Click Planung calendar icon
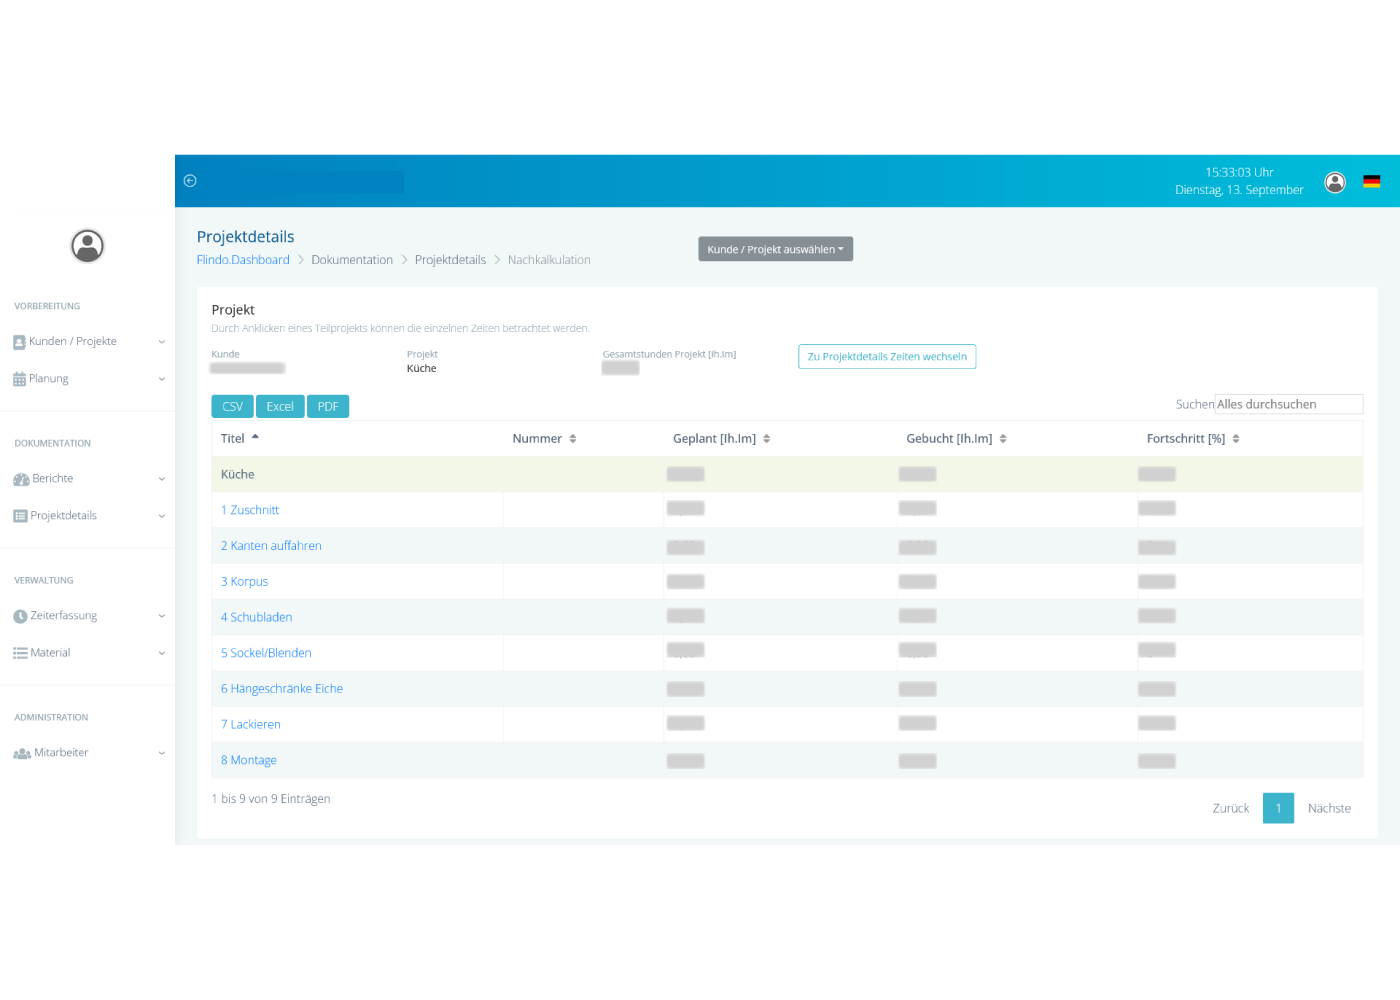Viewport: 1400px width, 1000px height. 19,379
